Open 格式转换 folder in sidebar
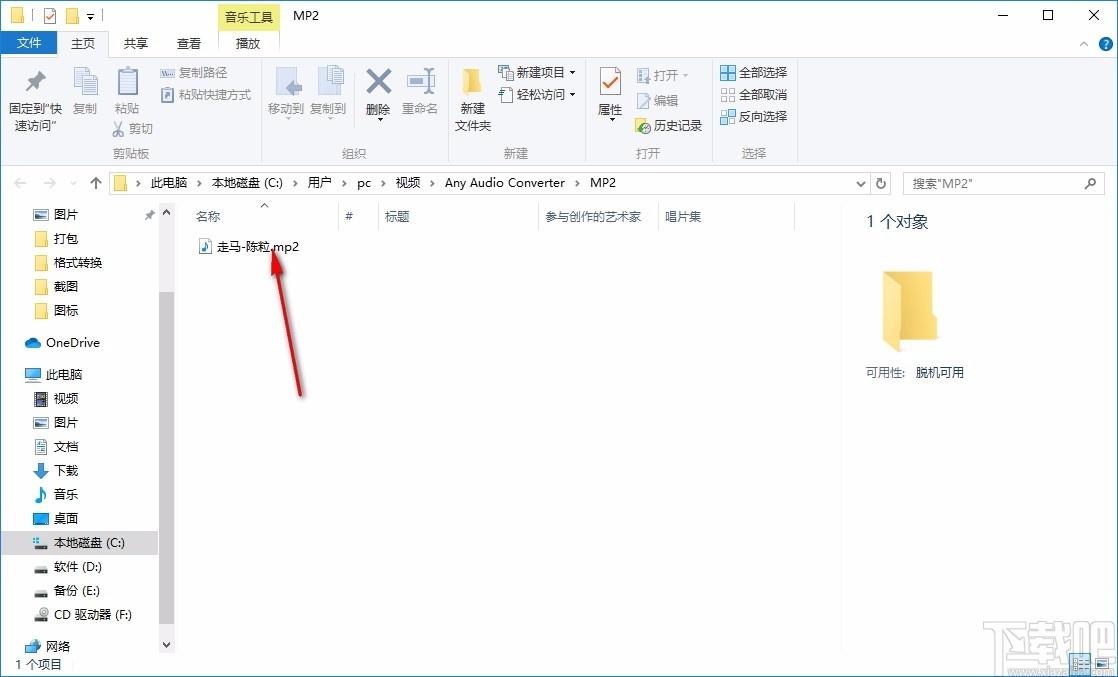The width and height of the screenshot is (1118, 677). [68, 263]
